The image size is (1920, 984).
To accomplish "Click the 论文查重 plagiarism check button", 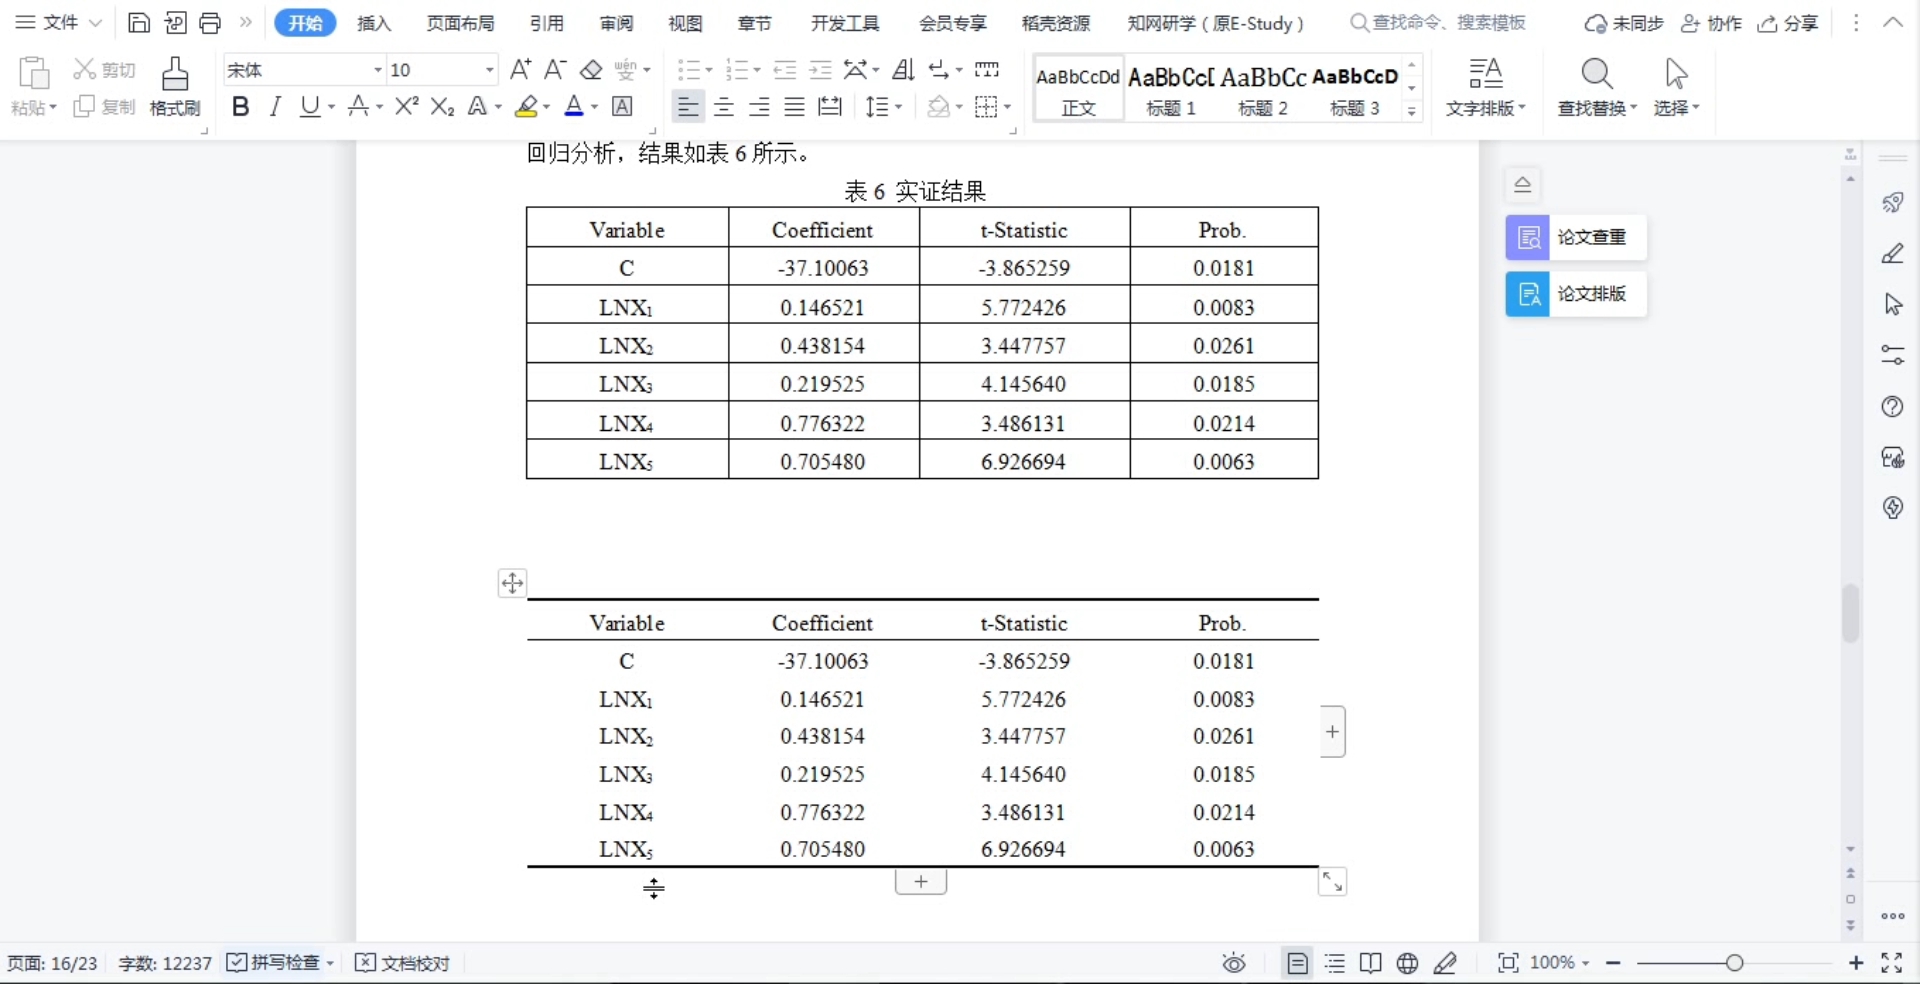I will click(1576, 237).
